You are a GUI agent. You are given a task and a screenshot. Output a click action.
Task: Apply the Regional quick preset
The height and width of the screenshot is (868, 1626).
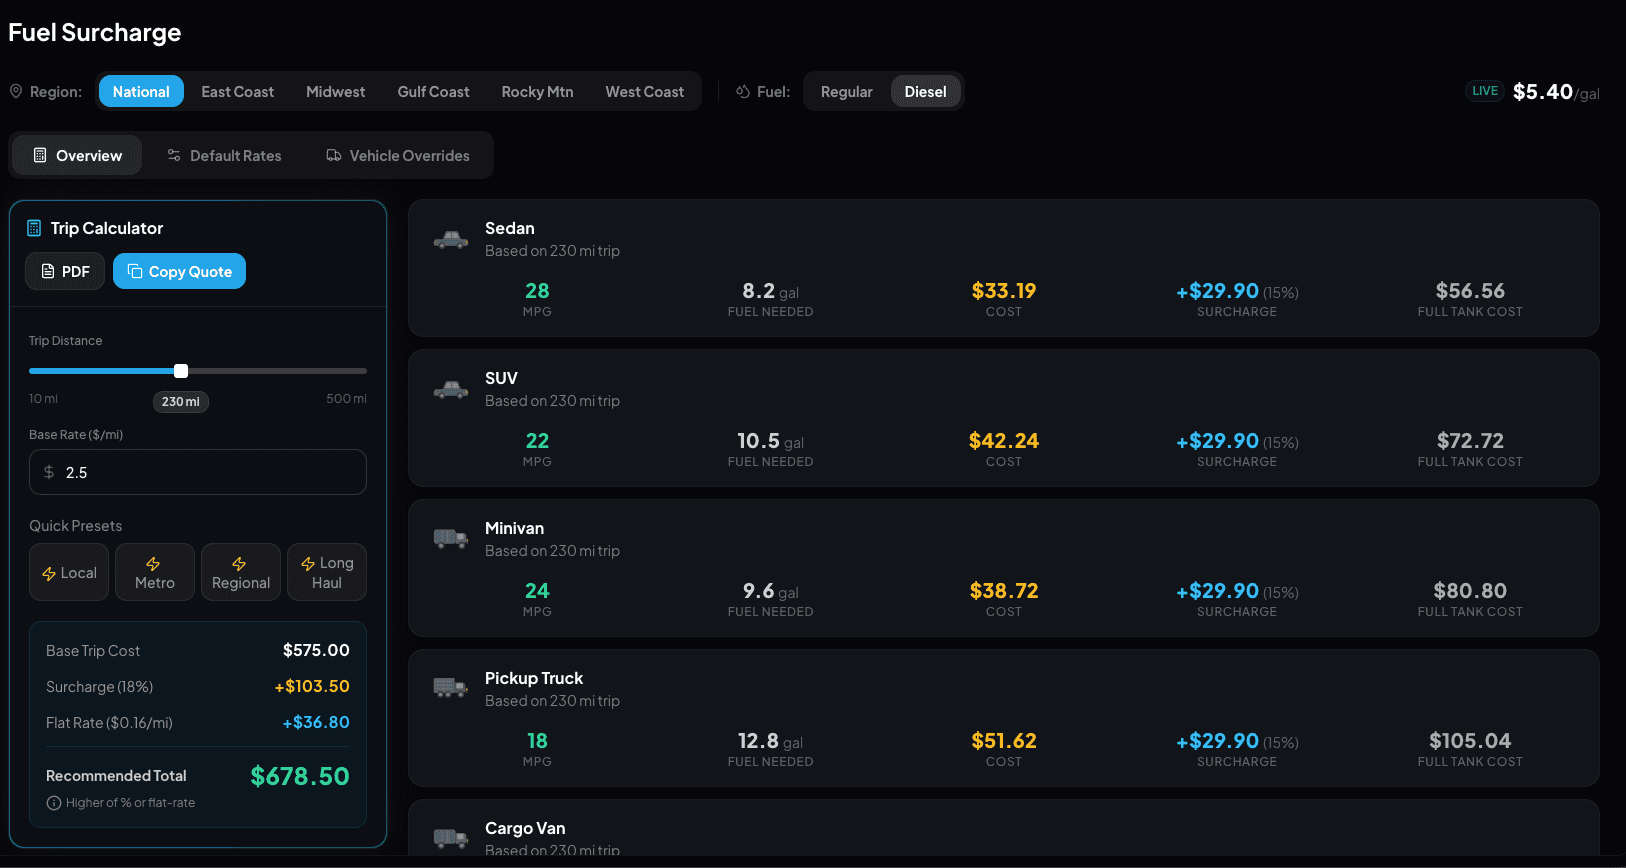(241, 572)
